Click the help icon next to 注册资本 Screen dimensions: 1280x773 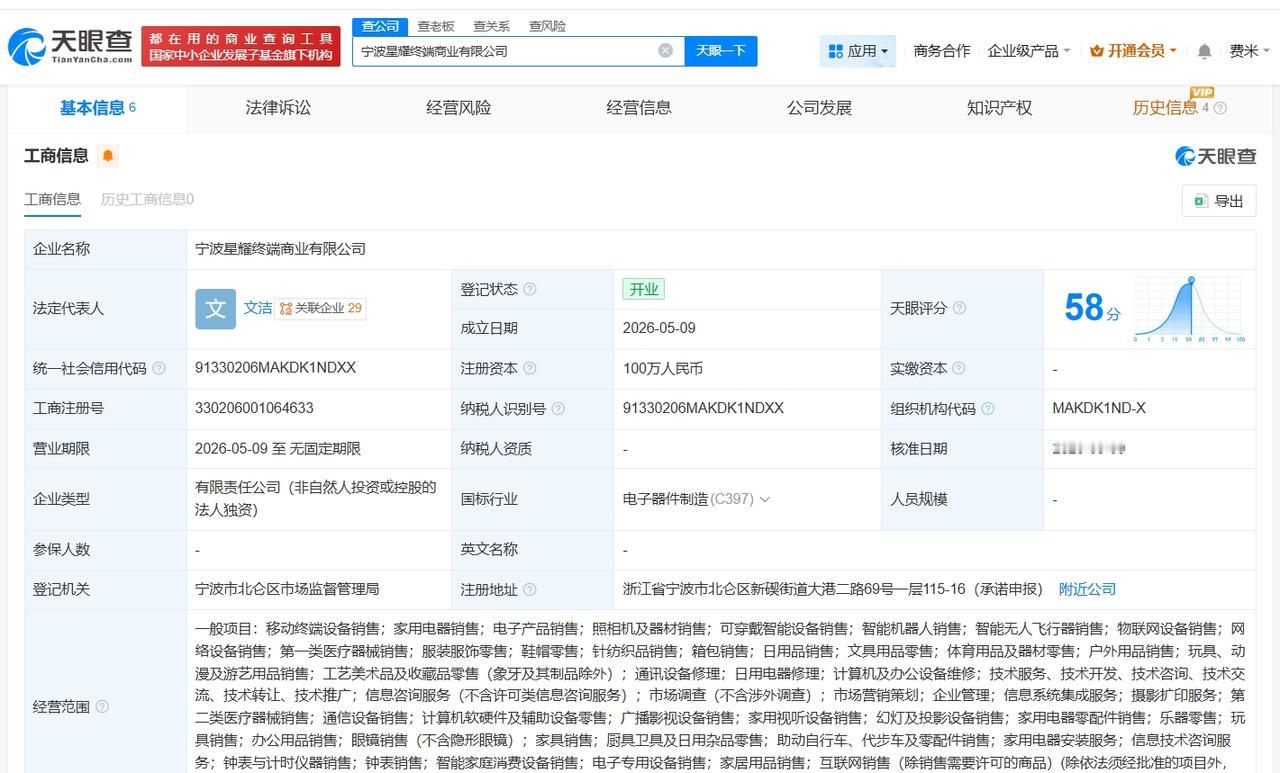[x=530, y=368]
